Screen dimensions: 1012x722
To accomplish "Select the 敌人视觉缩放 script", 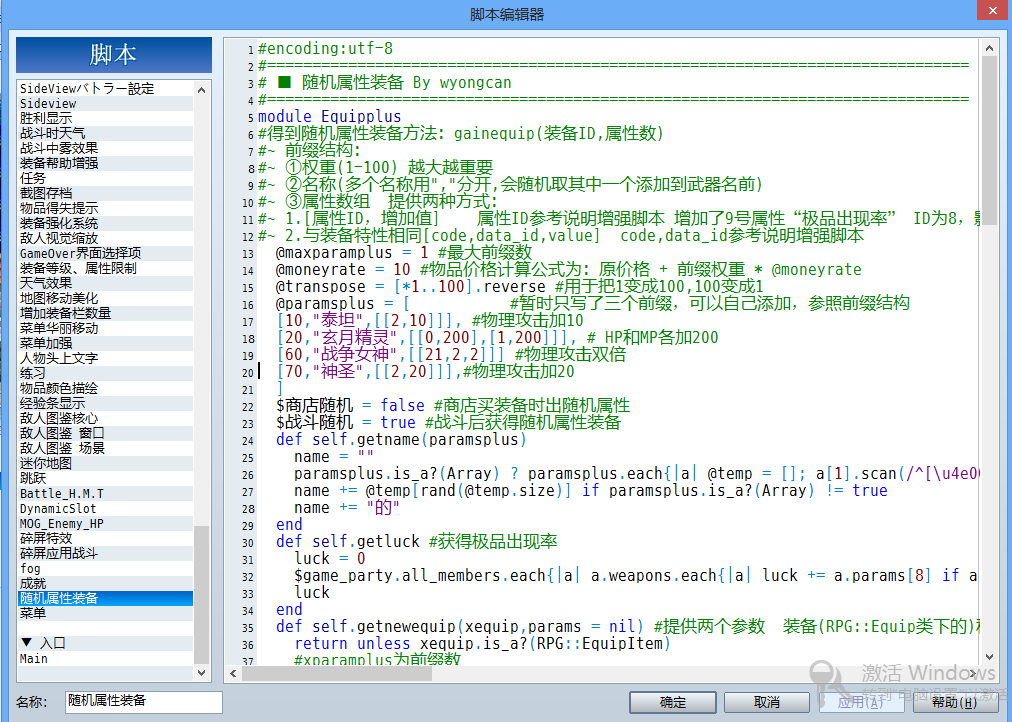I will (x=106, y=238).
